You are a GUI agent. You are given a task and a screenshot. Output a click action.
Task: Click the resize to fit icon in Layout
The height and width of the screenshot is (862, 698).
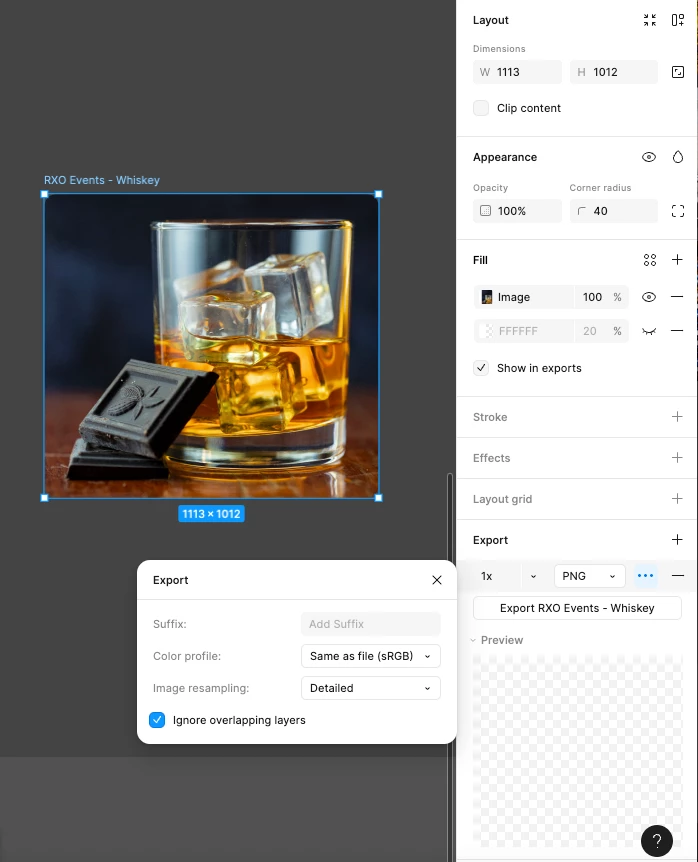(650, 20)
